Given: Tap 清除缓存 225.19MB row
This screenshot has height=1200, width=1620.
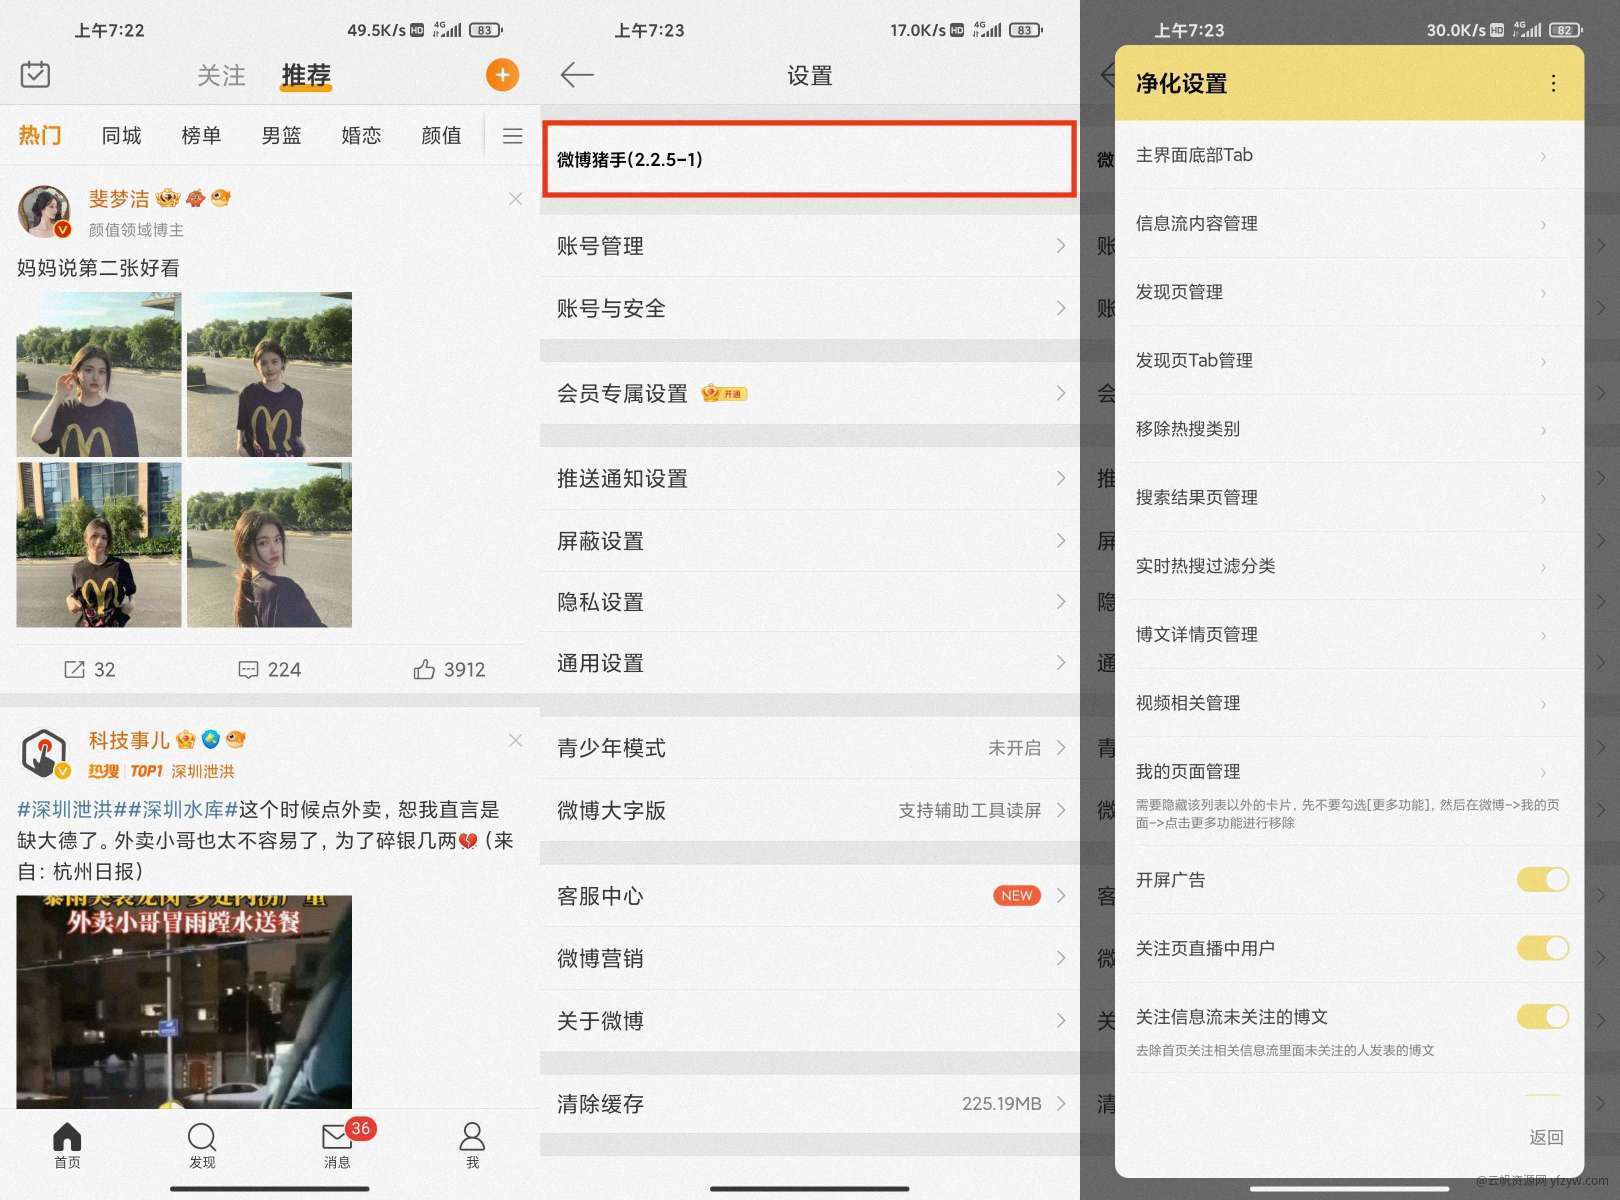Looking at the screenshot, I should [810, 1104].
